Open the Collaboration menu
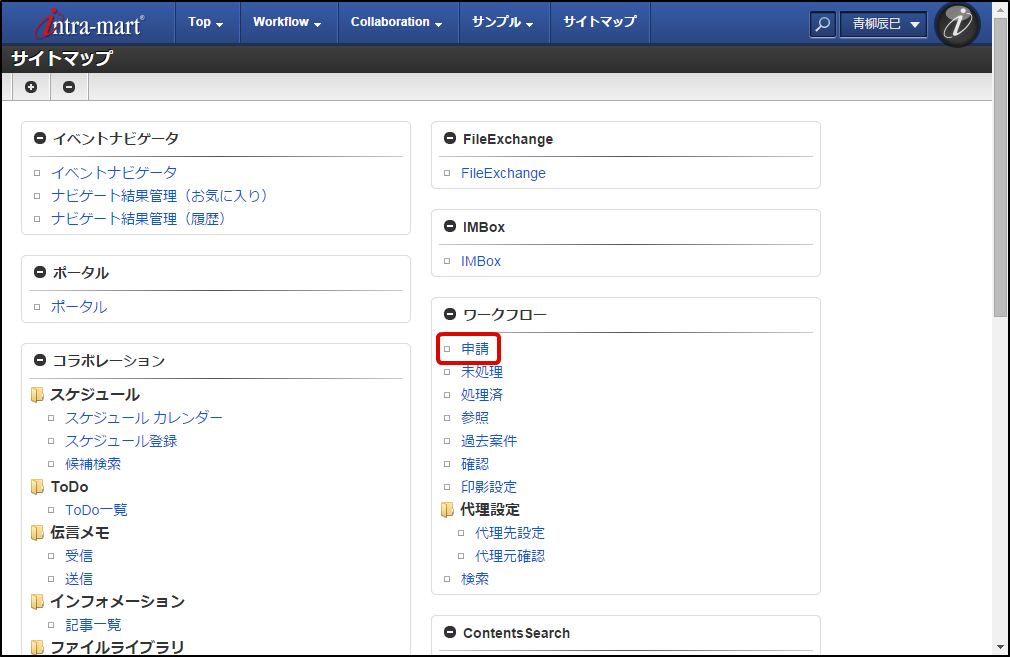Image resolution: width=1010 pixels, height=657 pixels. [x=396, y=22]
